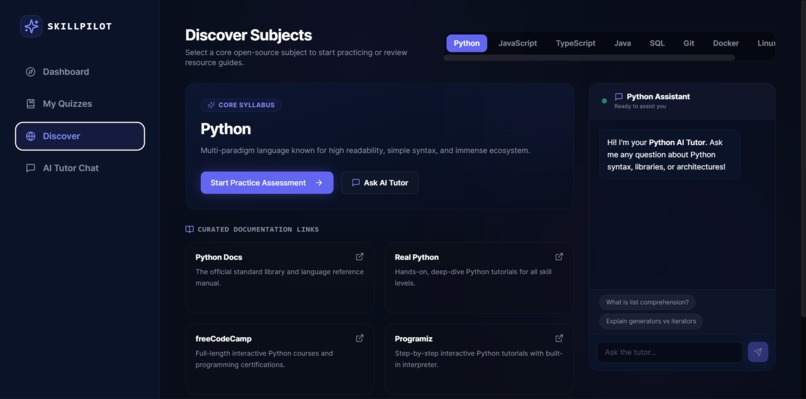Click the Core Syllabus badge
The image size is (806, 399).
[x=241, y=105]
